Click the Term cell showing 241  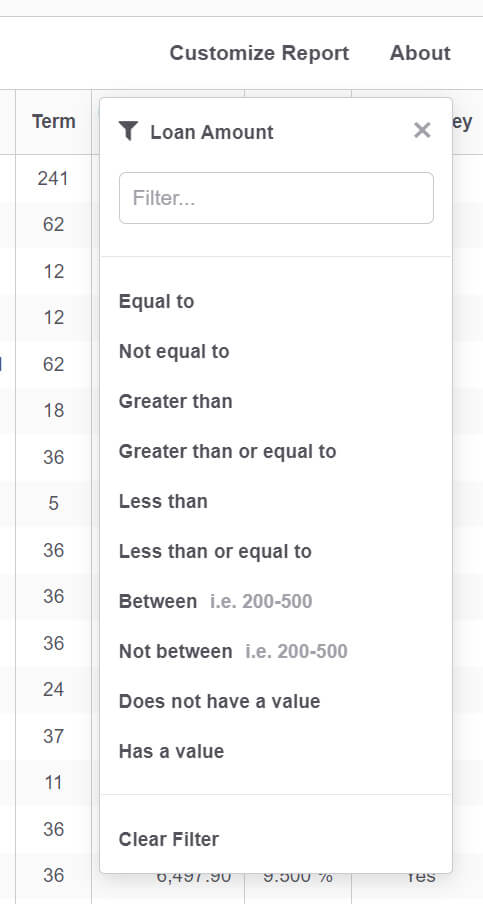[53, 178]
